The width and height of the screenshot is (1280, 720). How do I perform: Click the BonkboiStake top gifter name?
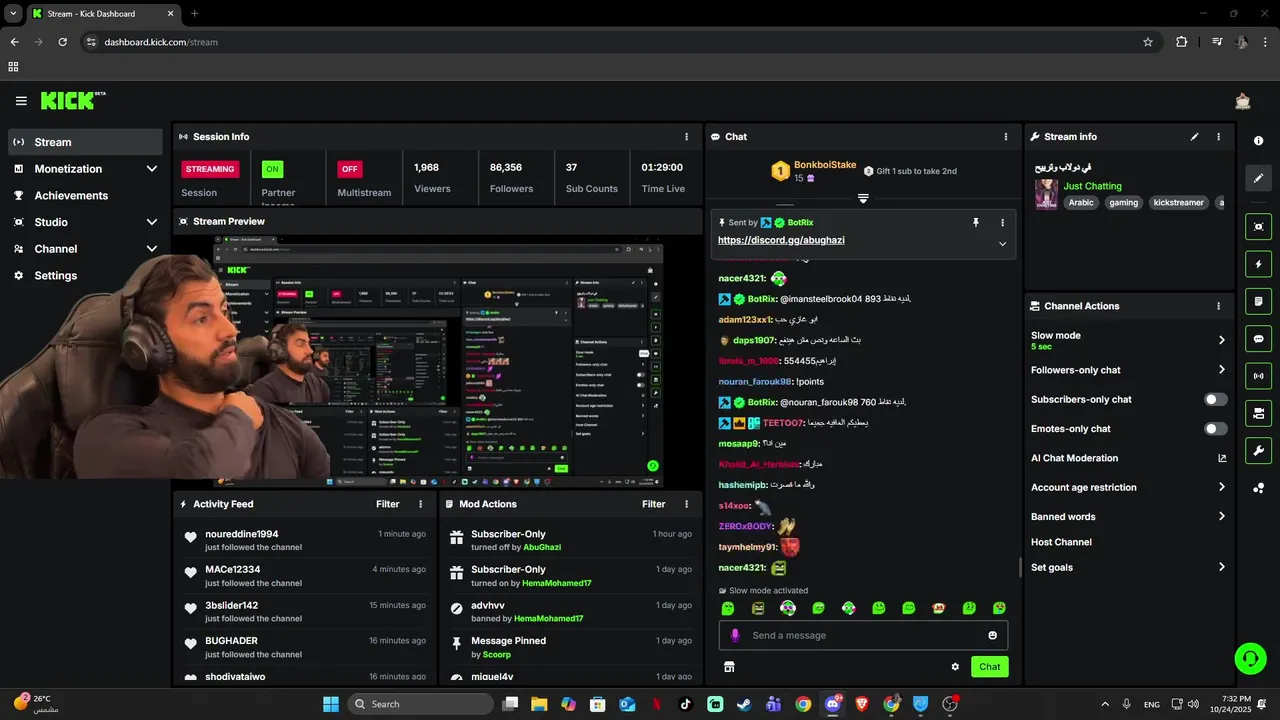(825, 165)
